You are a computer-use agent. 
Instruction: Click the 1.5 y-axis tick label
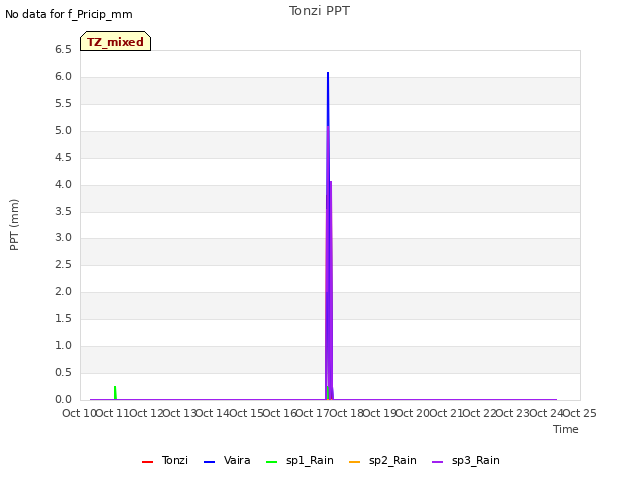pyautogui.click(x=63, y=318)
